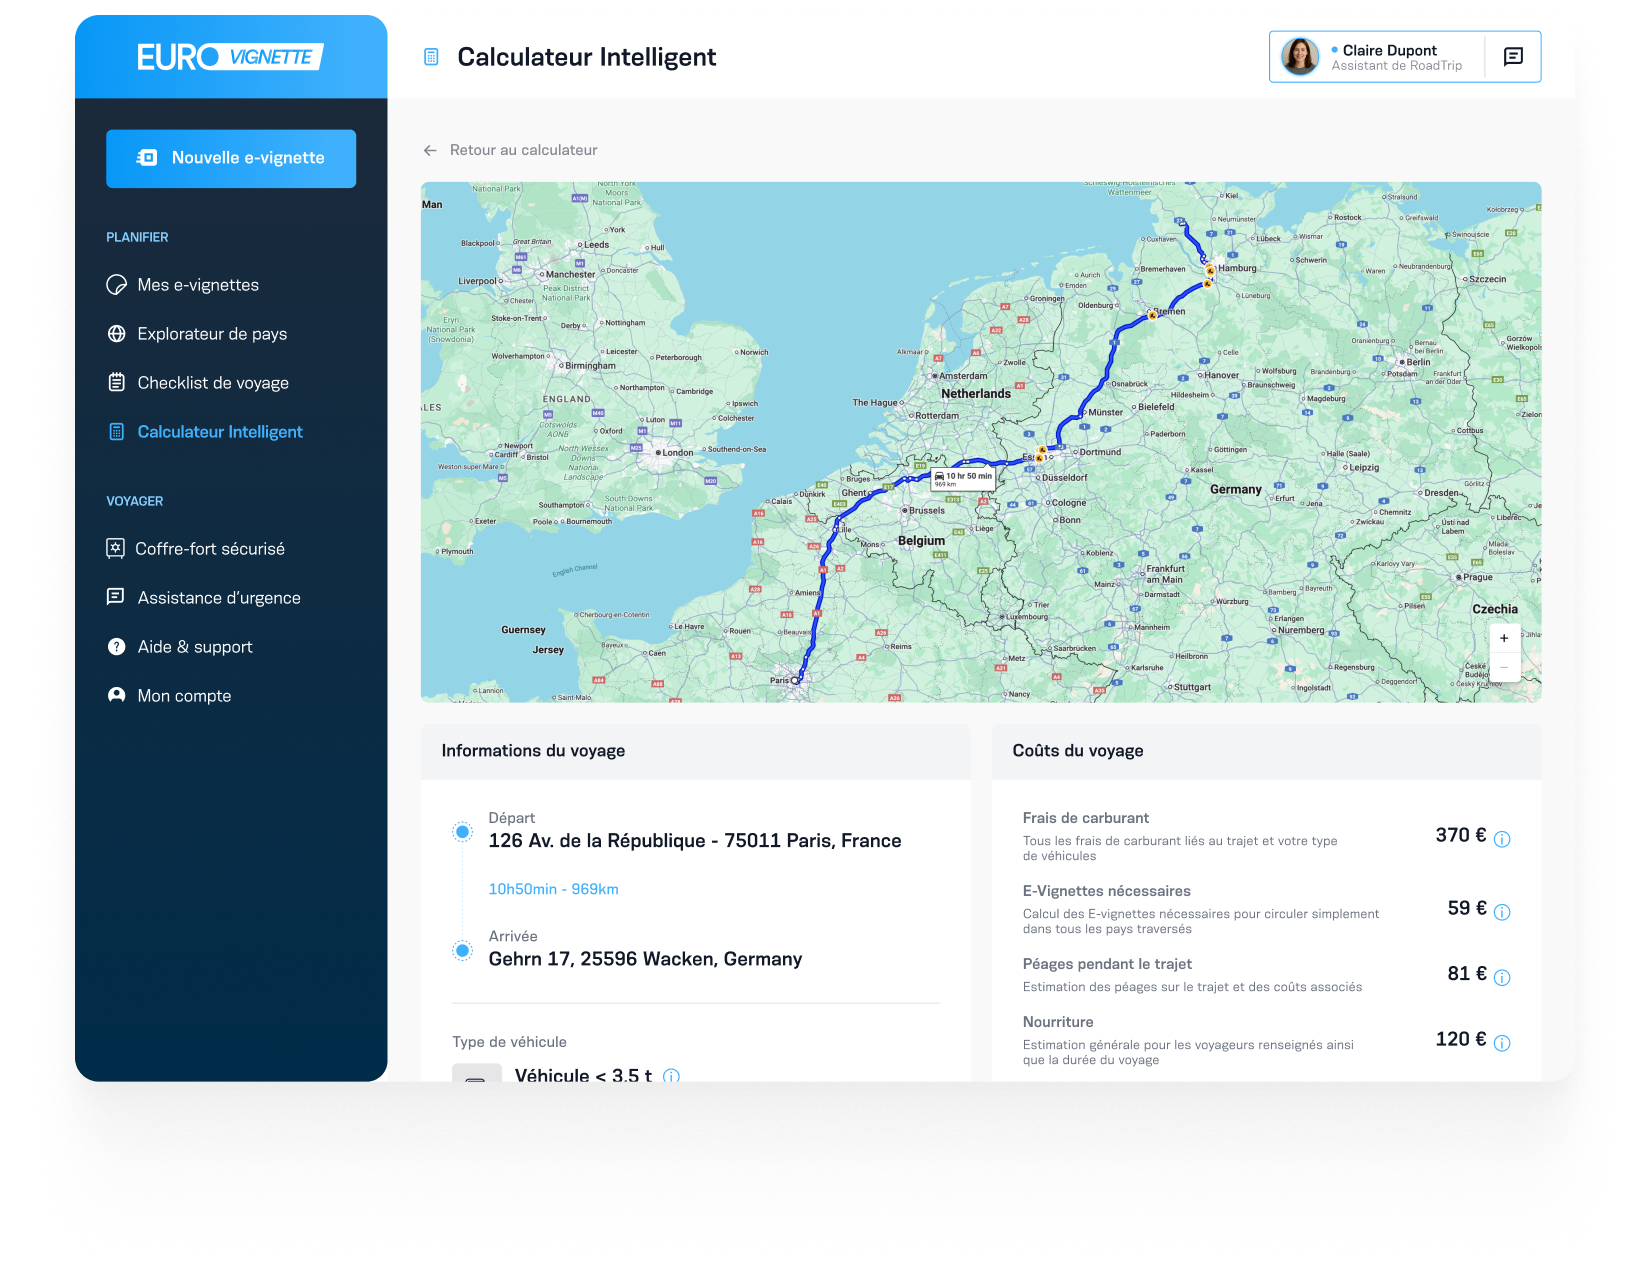The height and width of the screenshot is (1283, 1650).
Task: Open Assistance d'urgence
Action: [x=219, y=598]
